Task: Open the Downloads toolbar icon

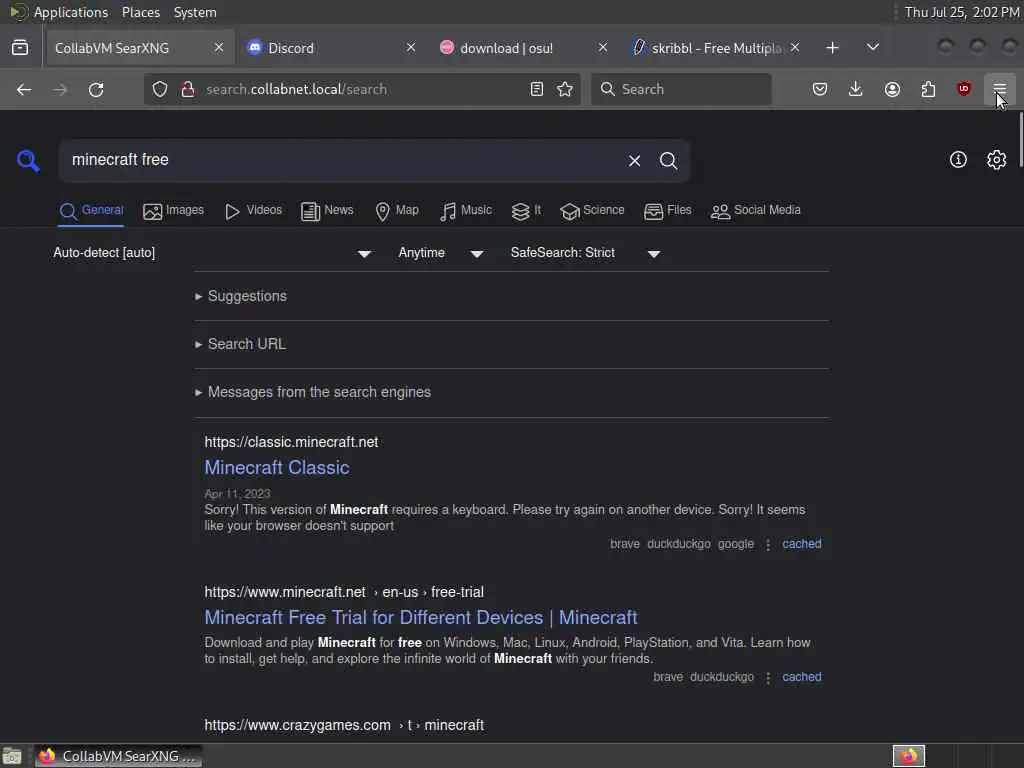Action: coord(856,89)
